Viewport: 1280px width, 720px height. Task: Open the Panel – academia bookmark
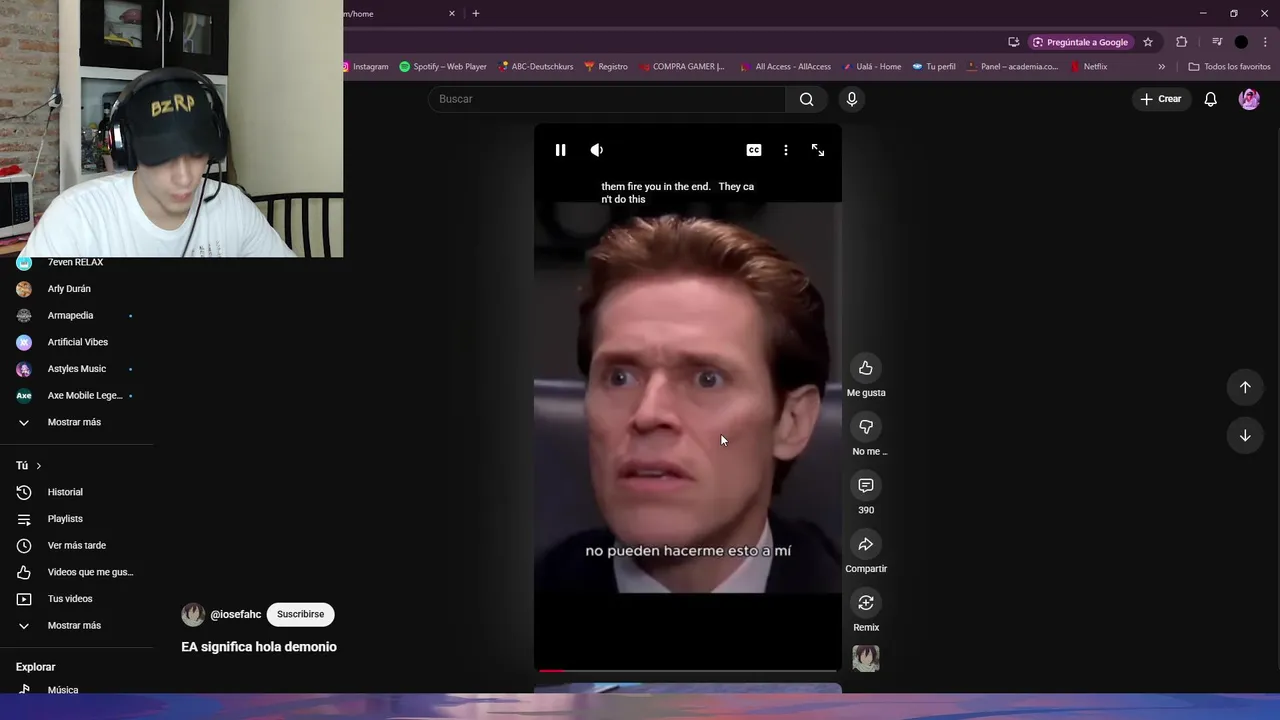coord(1013,67)
